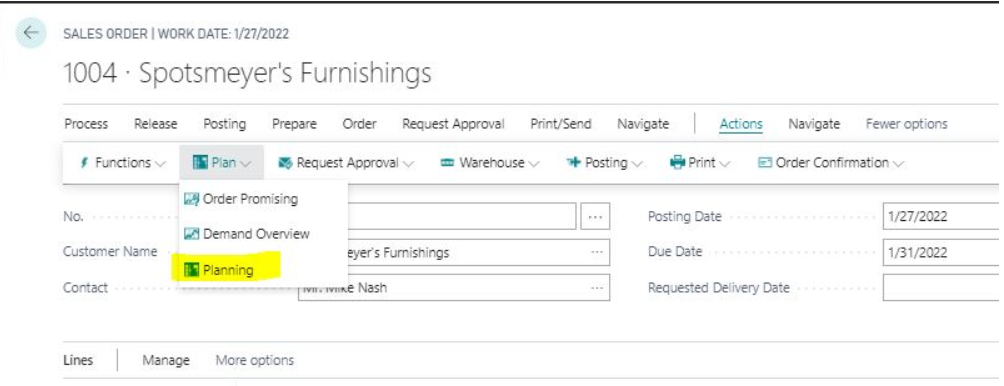Select Planning from the Plan dropdown
Image resolution: width=1004 pixels, height=386 pixels.
tap(228, 270)
